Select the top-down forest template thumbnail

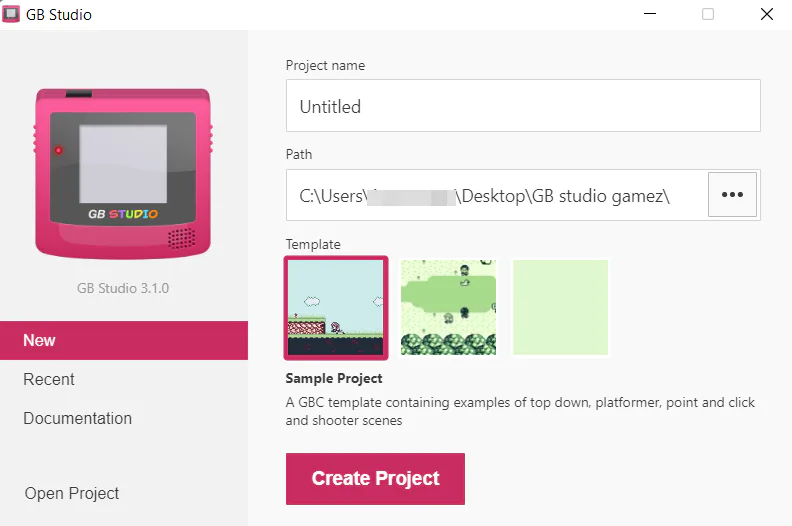click(x=448, y=307)
